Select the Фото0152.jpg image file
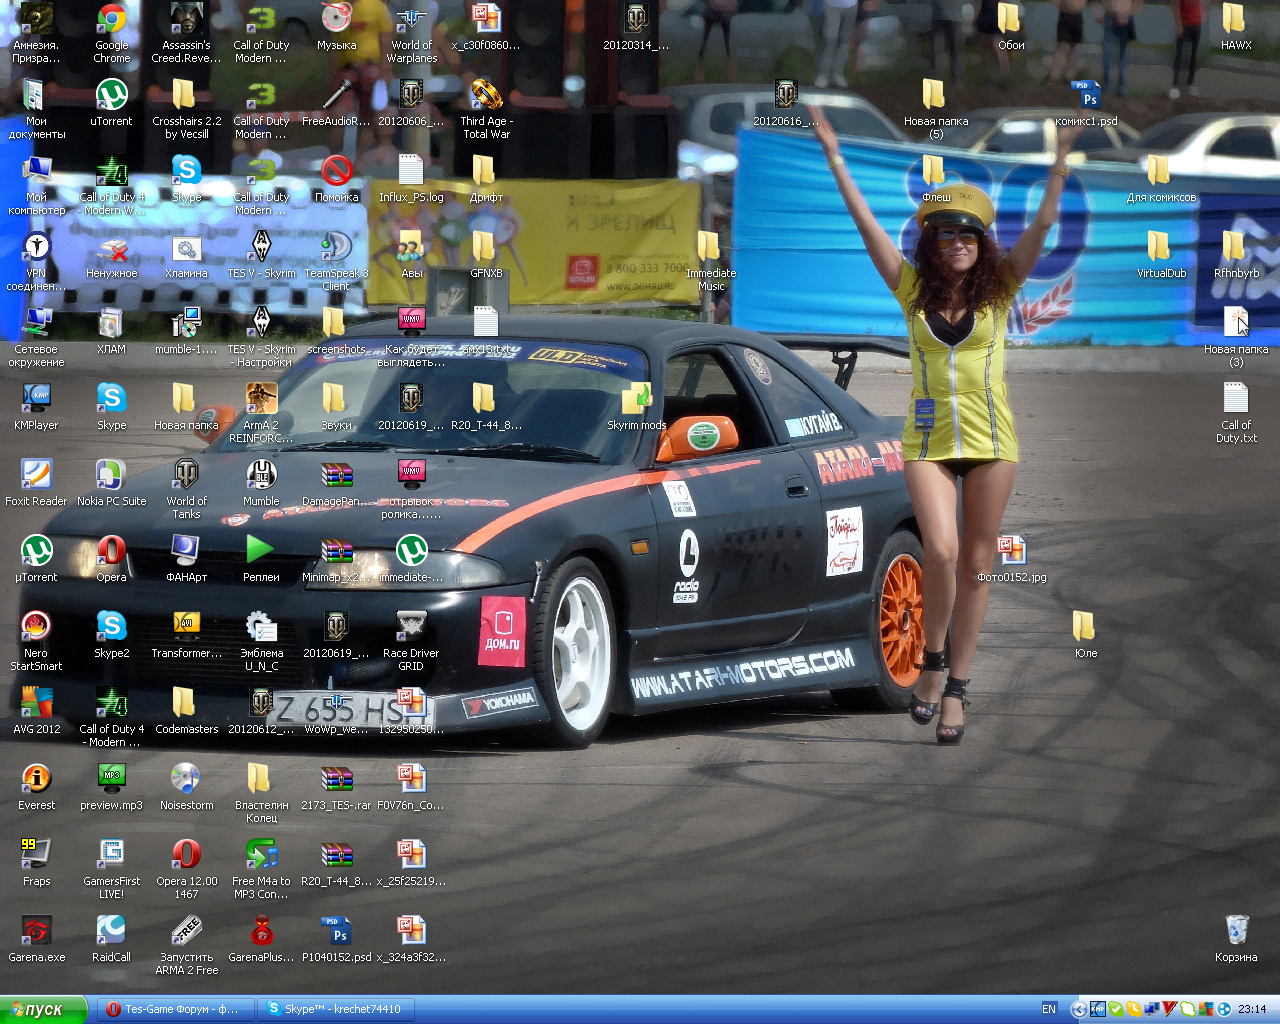 [1011, 552]
